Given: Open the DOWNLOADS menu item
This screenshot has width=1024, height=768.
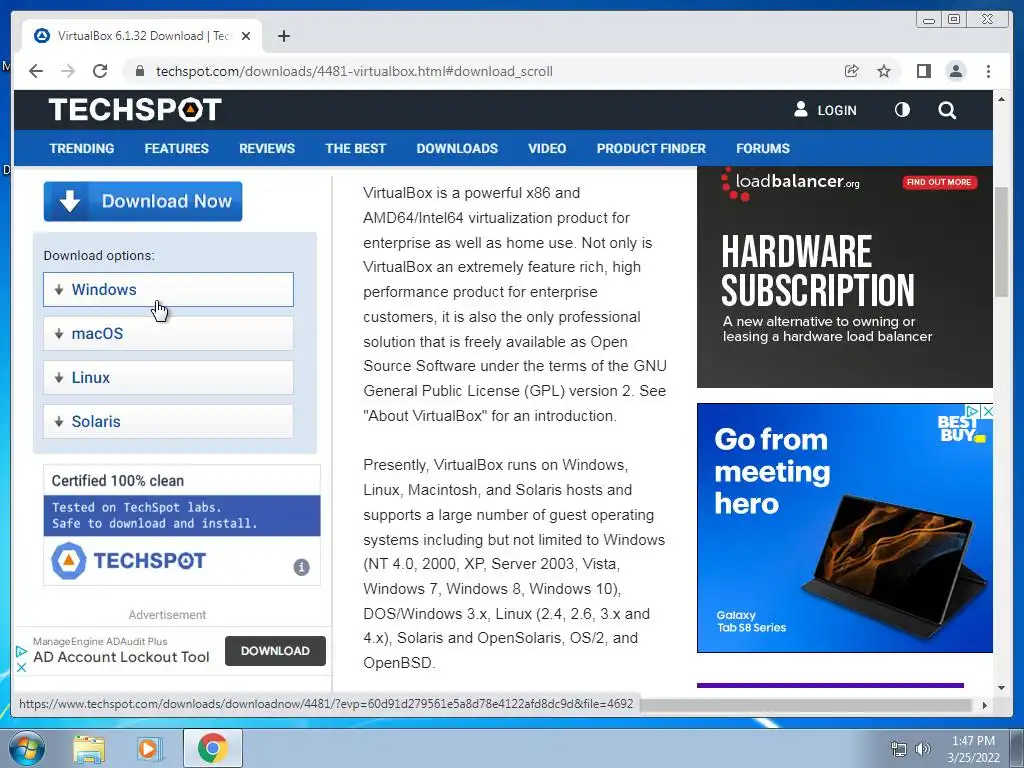Looking at the screenshot, I should pyautogui.click(x=457, y=148).
